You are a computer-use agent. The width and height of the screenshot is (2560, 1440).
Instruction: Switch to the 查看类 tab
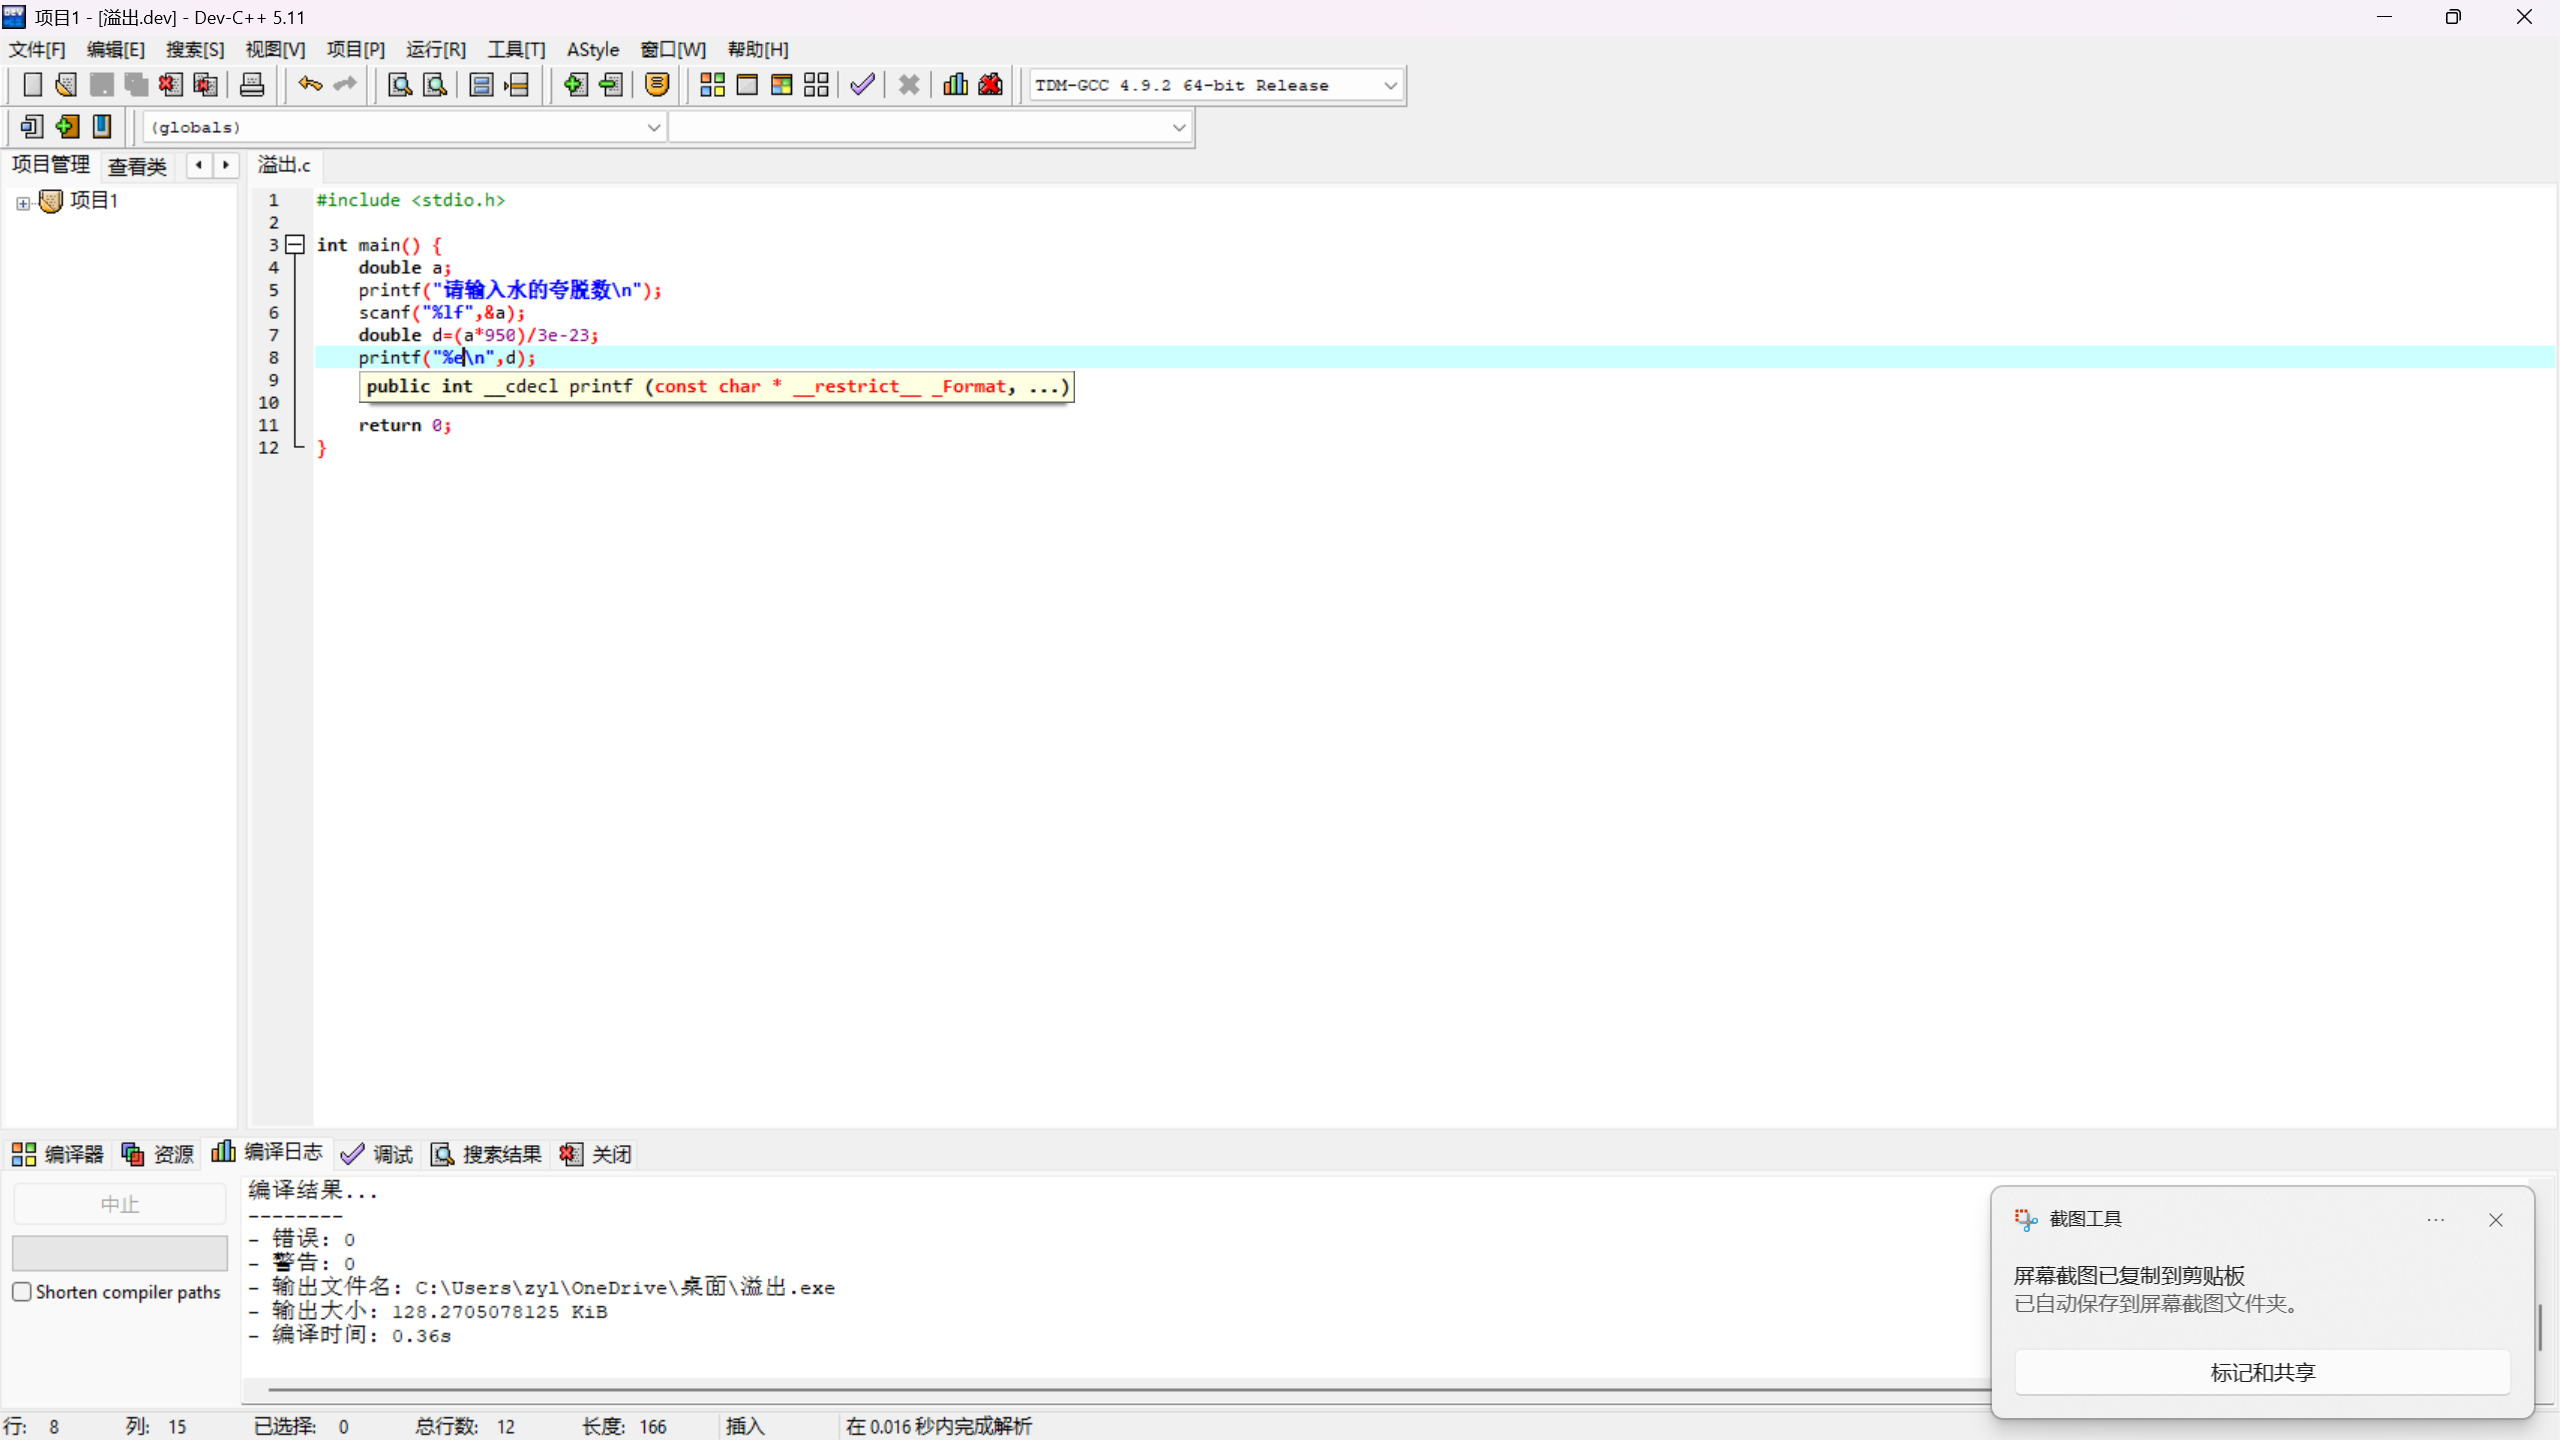click(137, 166)
